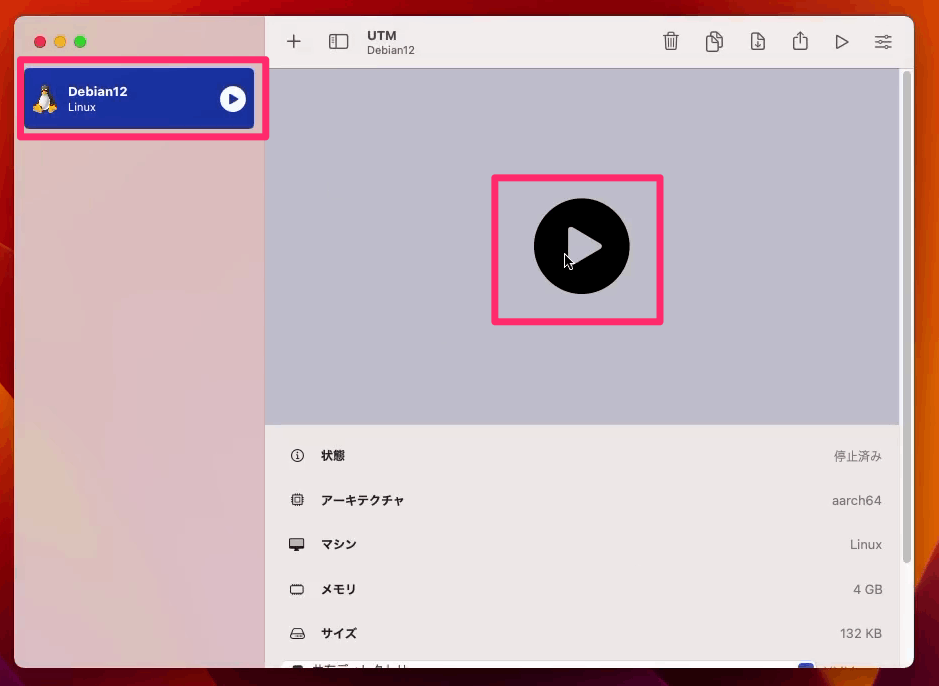Add a new virtual machine with plus icon
The image size is (939, 686).
[293, 41]
